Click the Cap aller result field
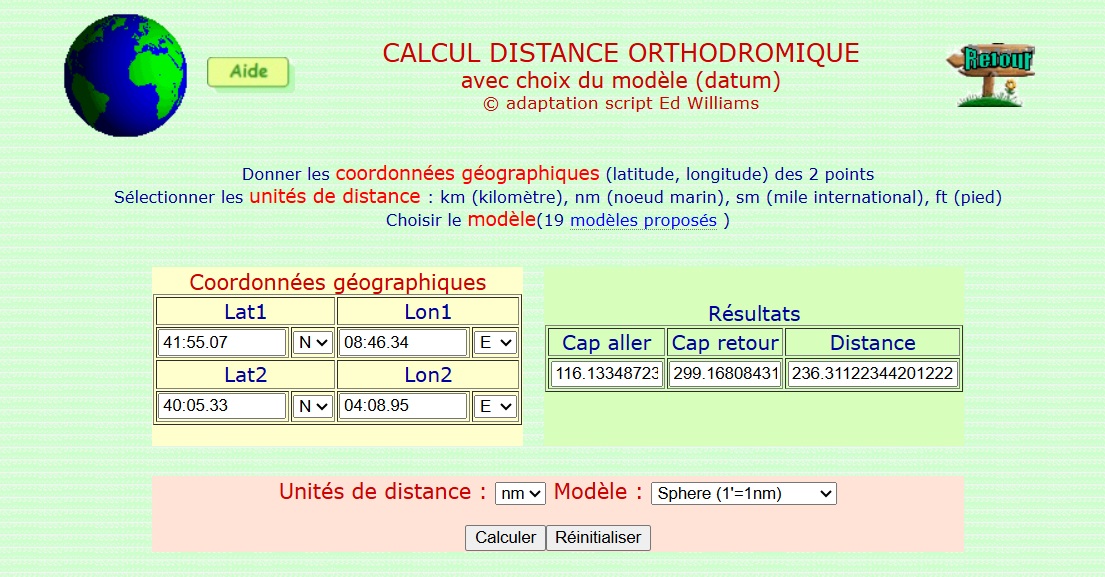This screenshot has height=577, width=1105. (605, 373)
